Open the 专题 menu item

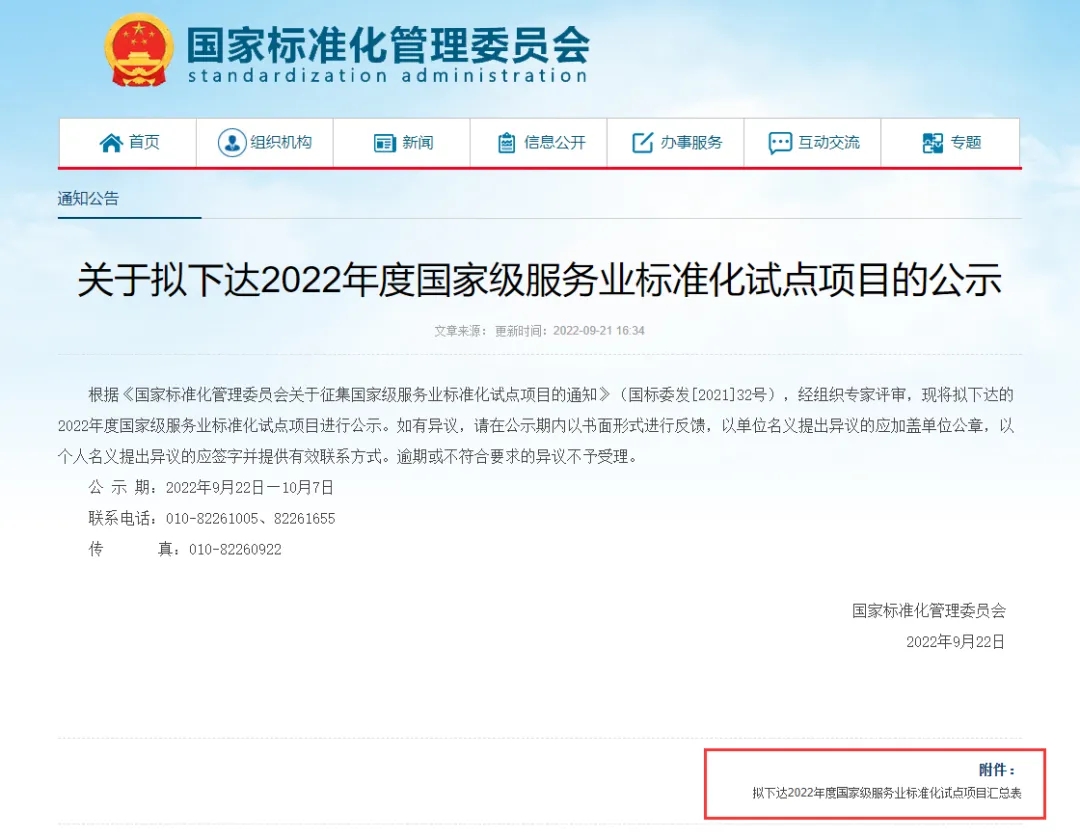click(951, 143)
